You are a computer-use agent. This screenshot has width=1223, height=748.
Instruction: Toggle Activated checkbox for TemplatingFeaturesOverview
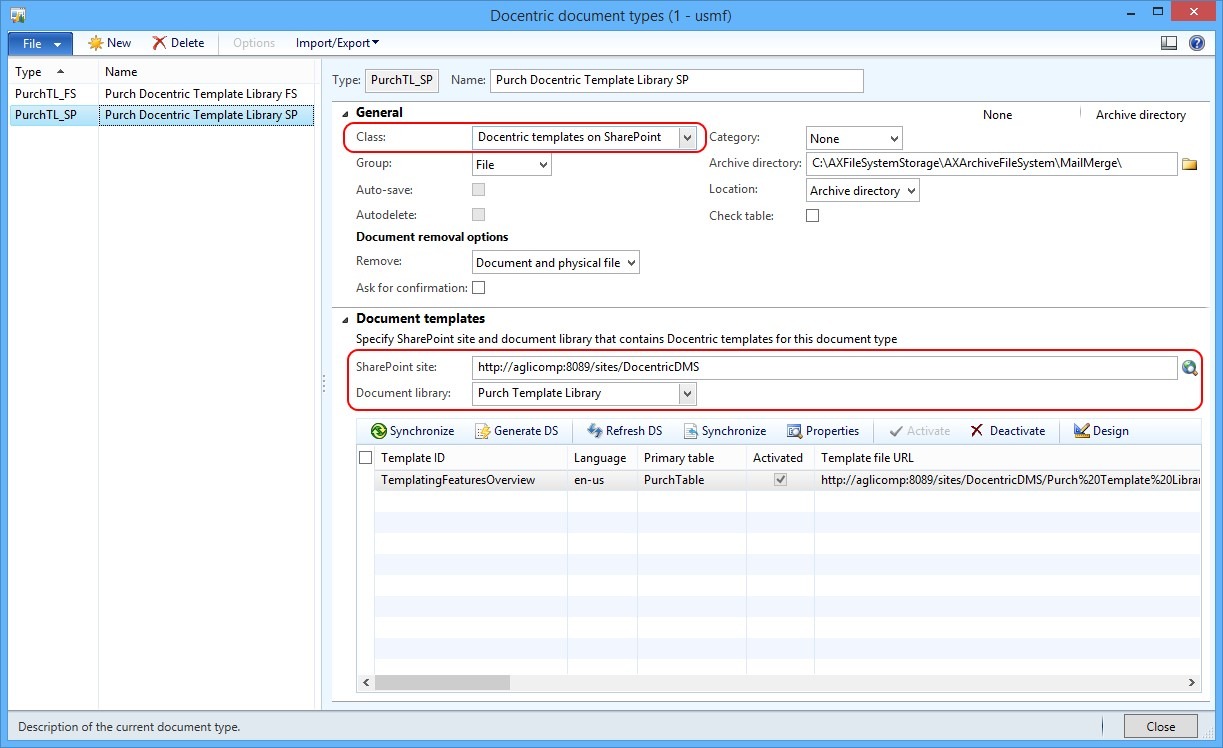click(x=781, y=480)
